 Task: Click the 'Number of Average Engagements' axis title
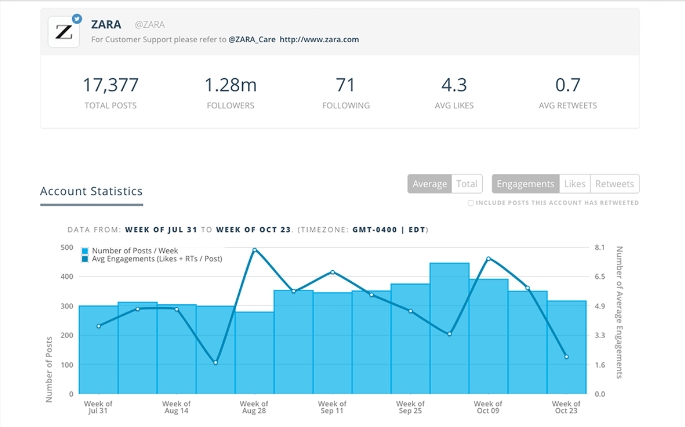click(x=619, y=312)
